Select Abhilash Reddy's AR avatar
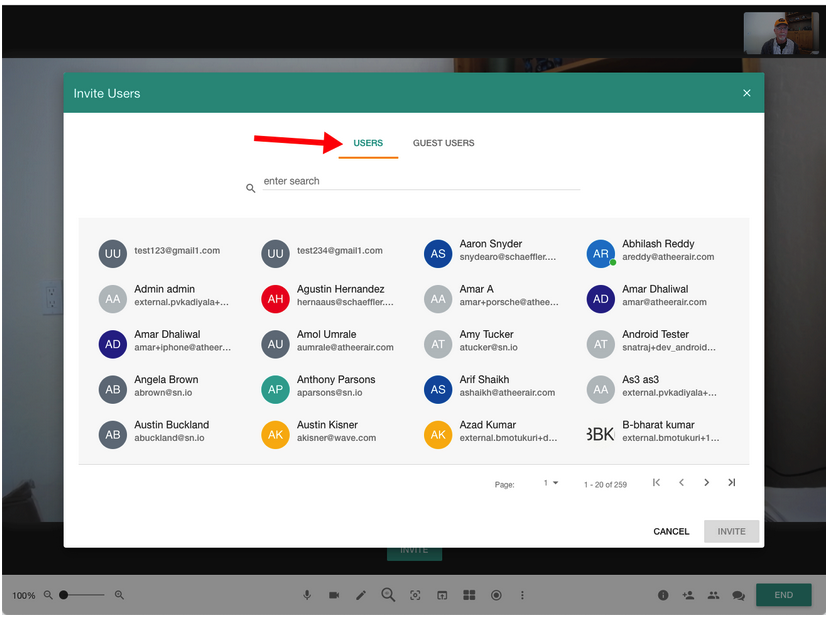This screenshot has height=618, width=829. [x=601, y=254]
